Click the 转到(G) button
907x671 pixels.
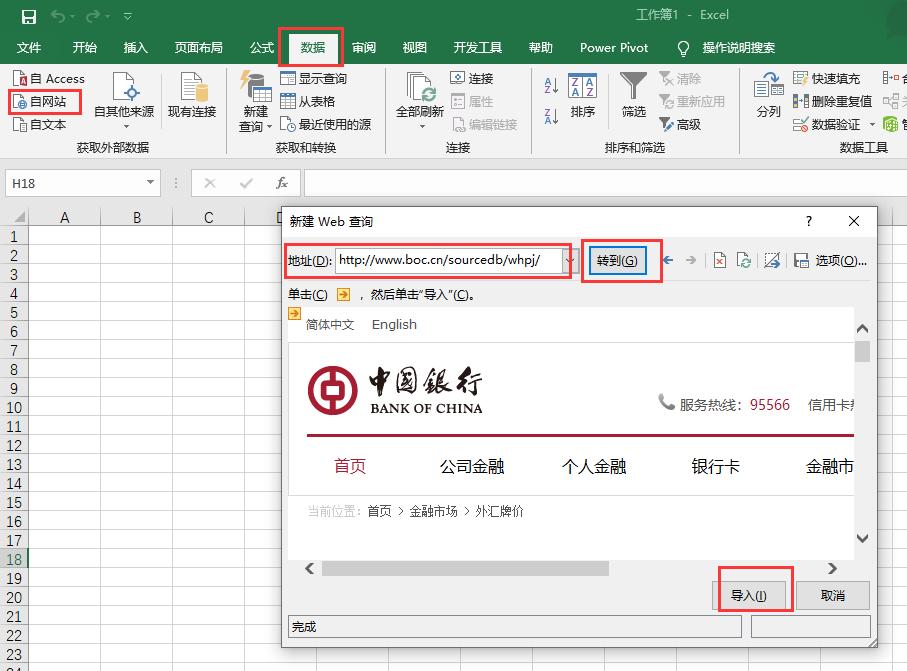620,260
